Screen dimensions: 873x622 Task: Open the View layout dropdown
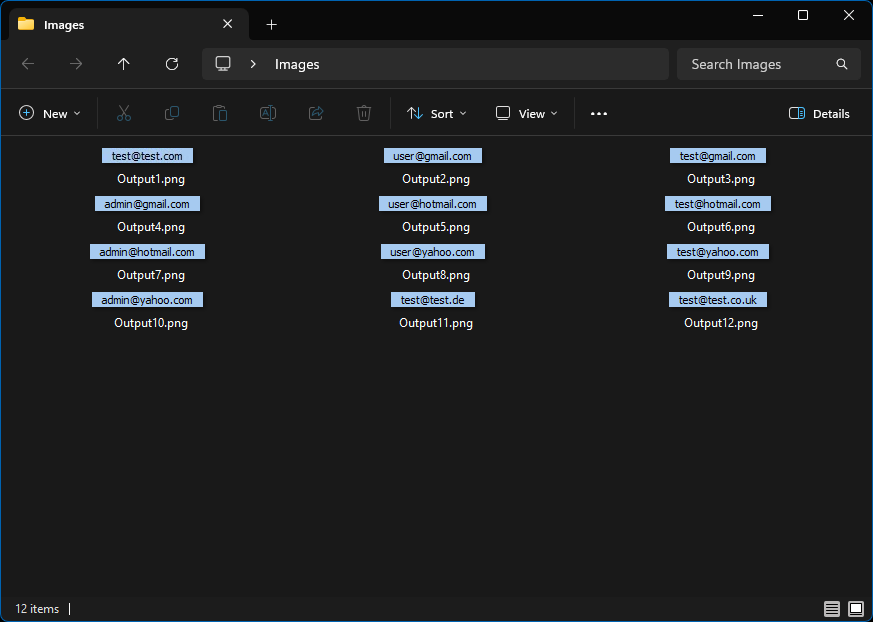click(x=527, y=114)
